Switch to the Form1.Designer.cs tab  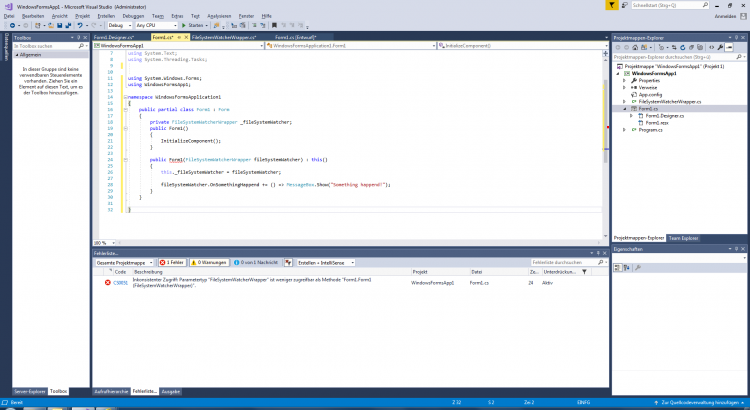(x=113, y=37)
